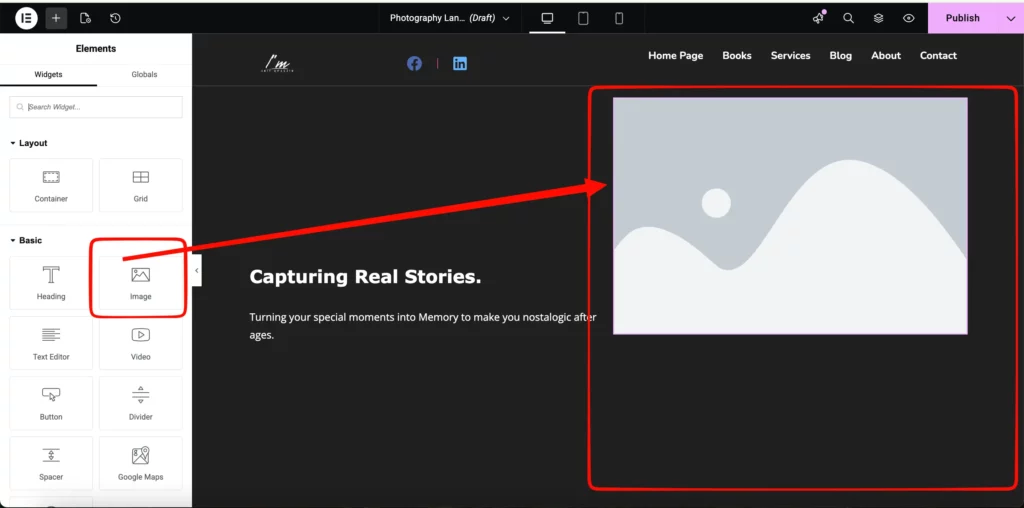Click the plus add element button

(56, 18)
